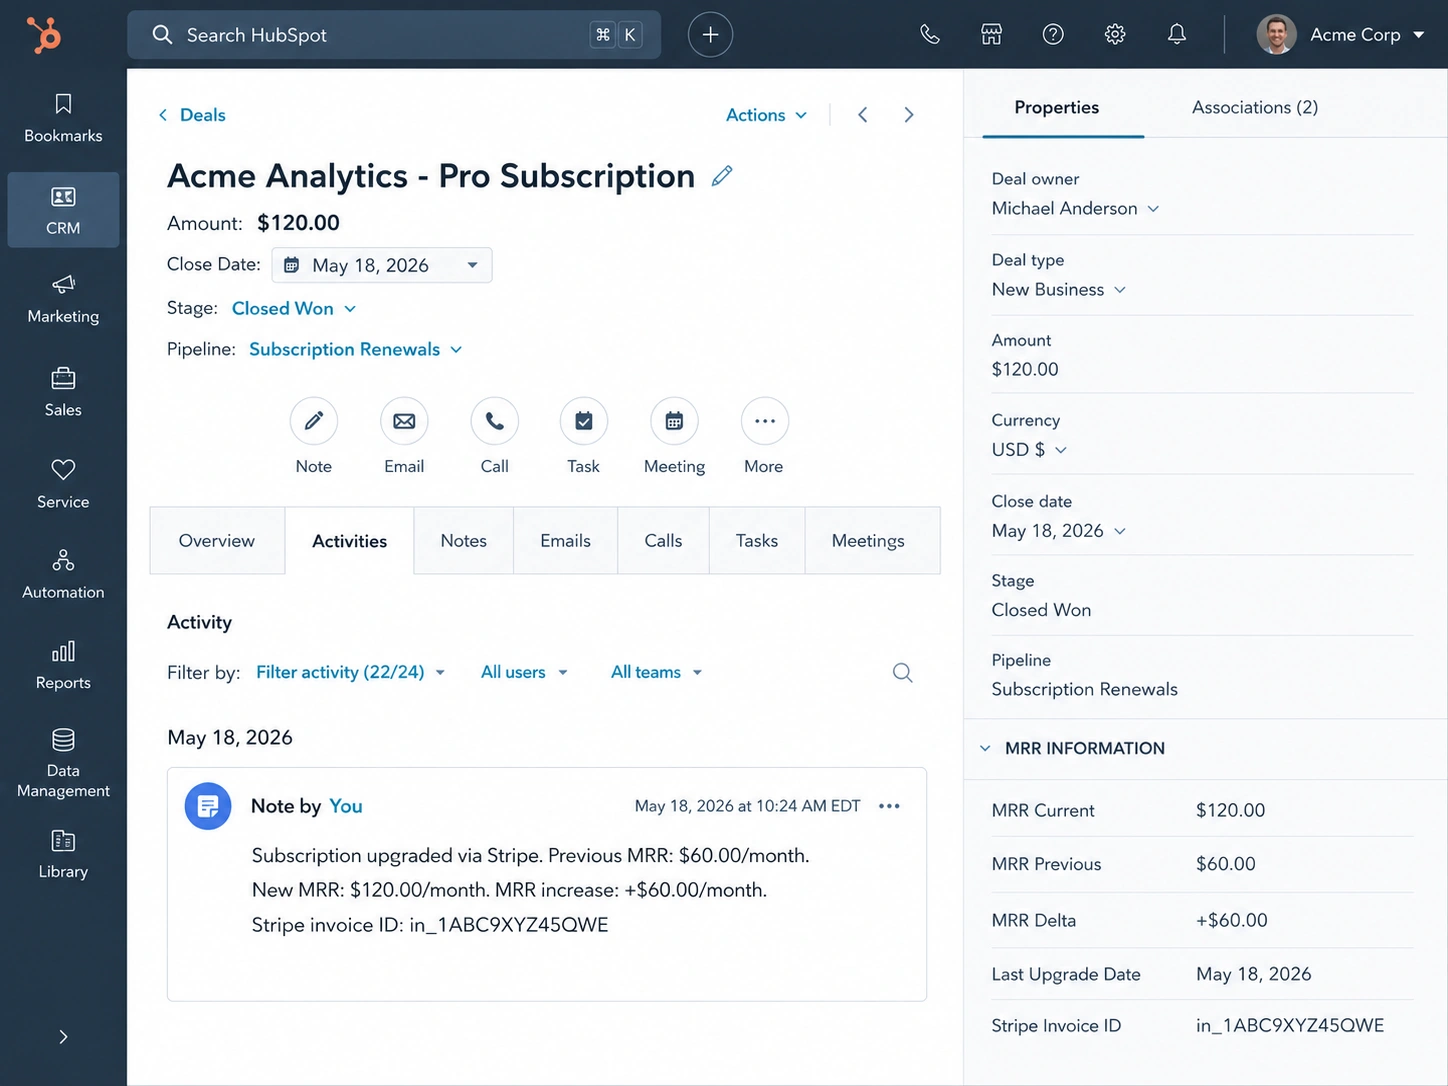Go to next deal record arrow
The width and height of the screenshot is (1448, 1086).
click(x=908, y=115)
